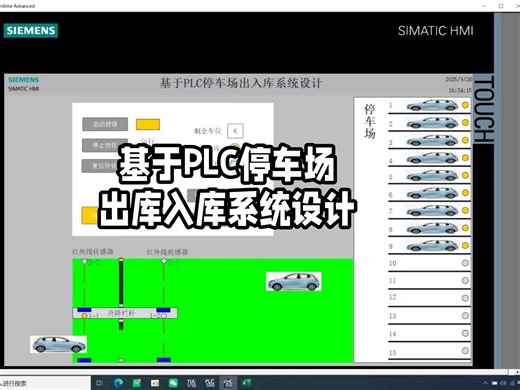The image size is (520, 390).
Task: Click the SIEMENS logo in the black header
Action: pos(31,31)
